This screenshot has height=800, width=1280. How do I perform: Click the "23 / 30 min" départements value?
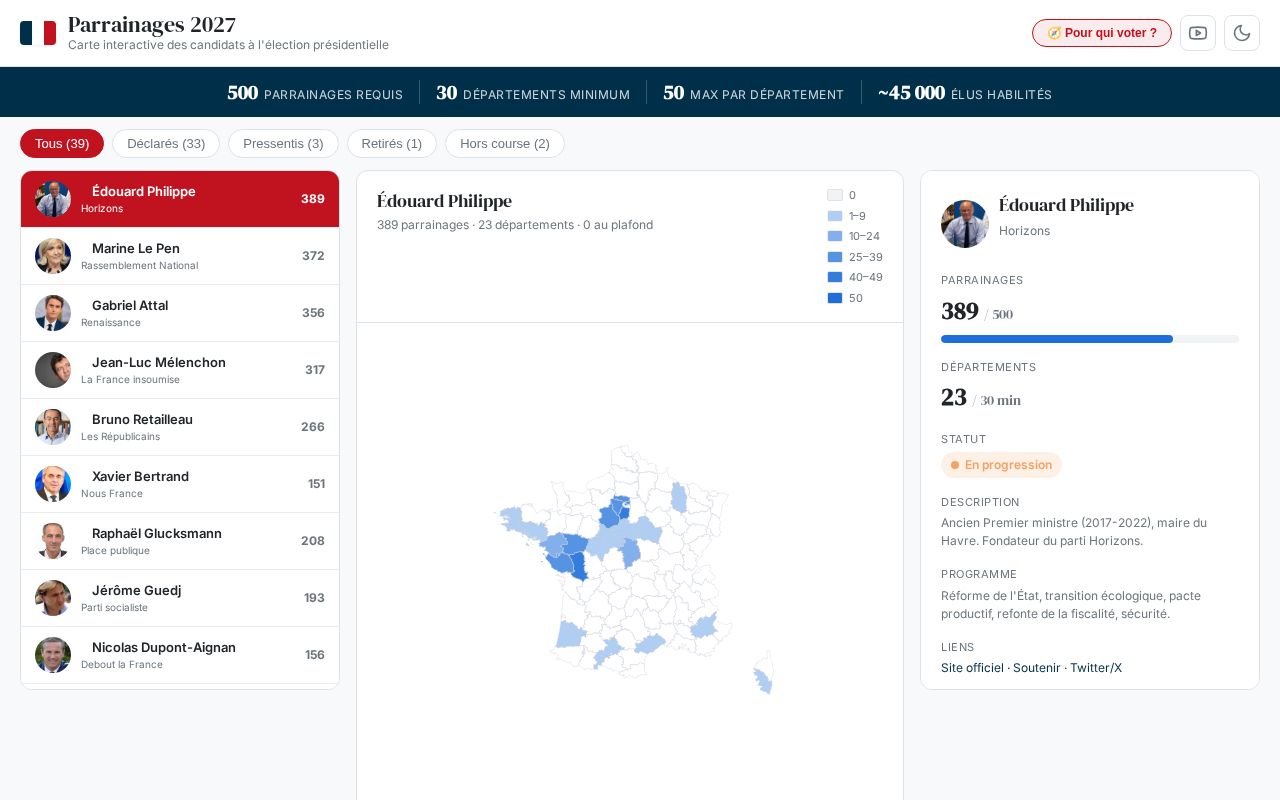tap(981, 398)
